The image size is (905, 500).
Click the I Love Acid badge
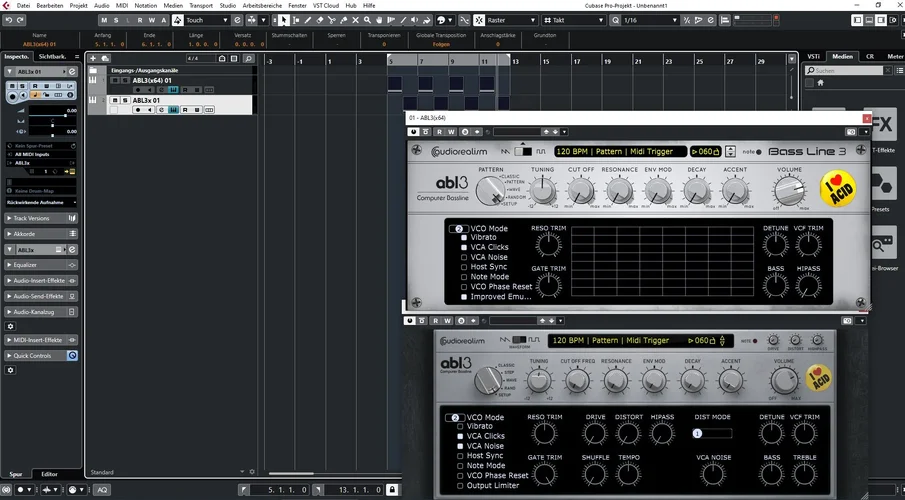point(837,187)
